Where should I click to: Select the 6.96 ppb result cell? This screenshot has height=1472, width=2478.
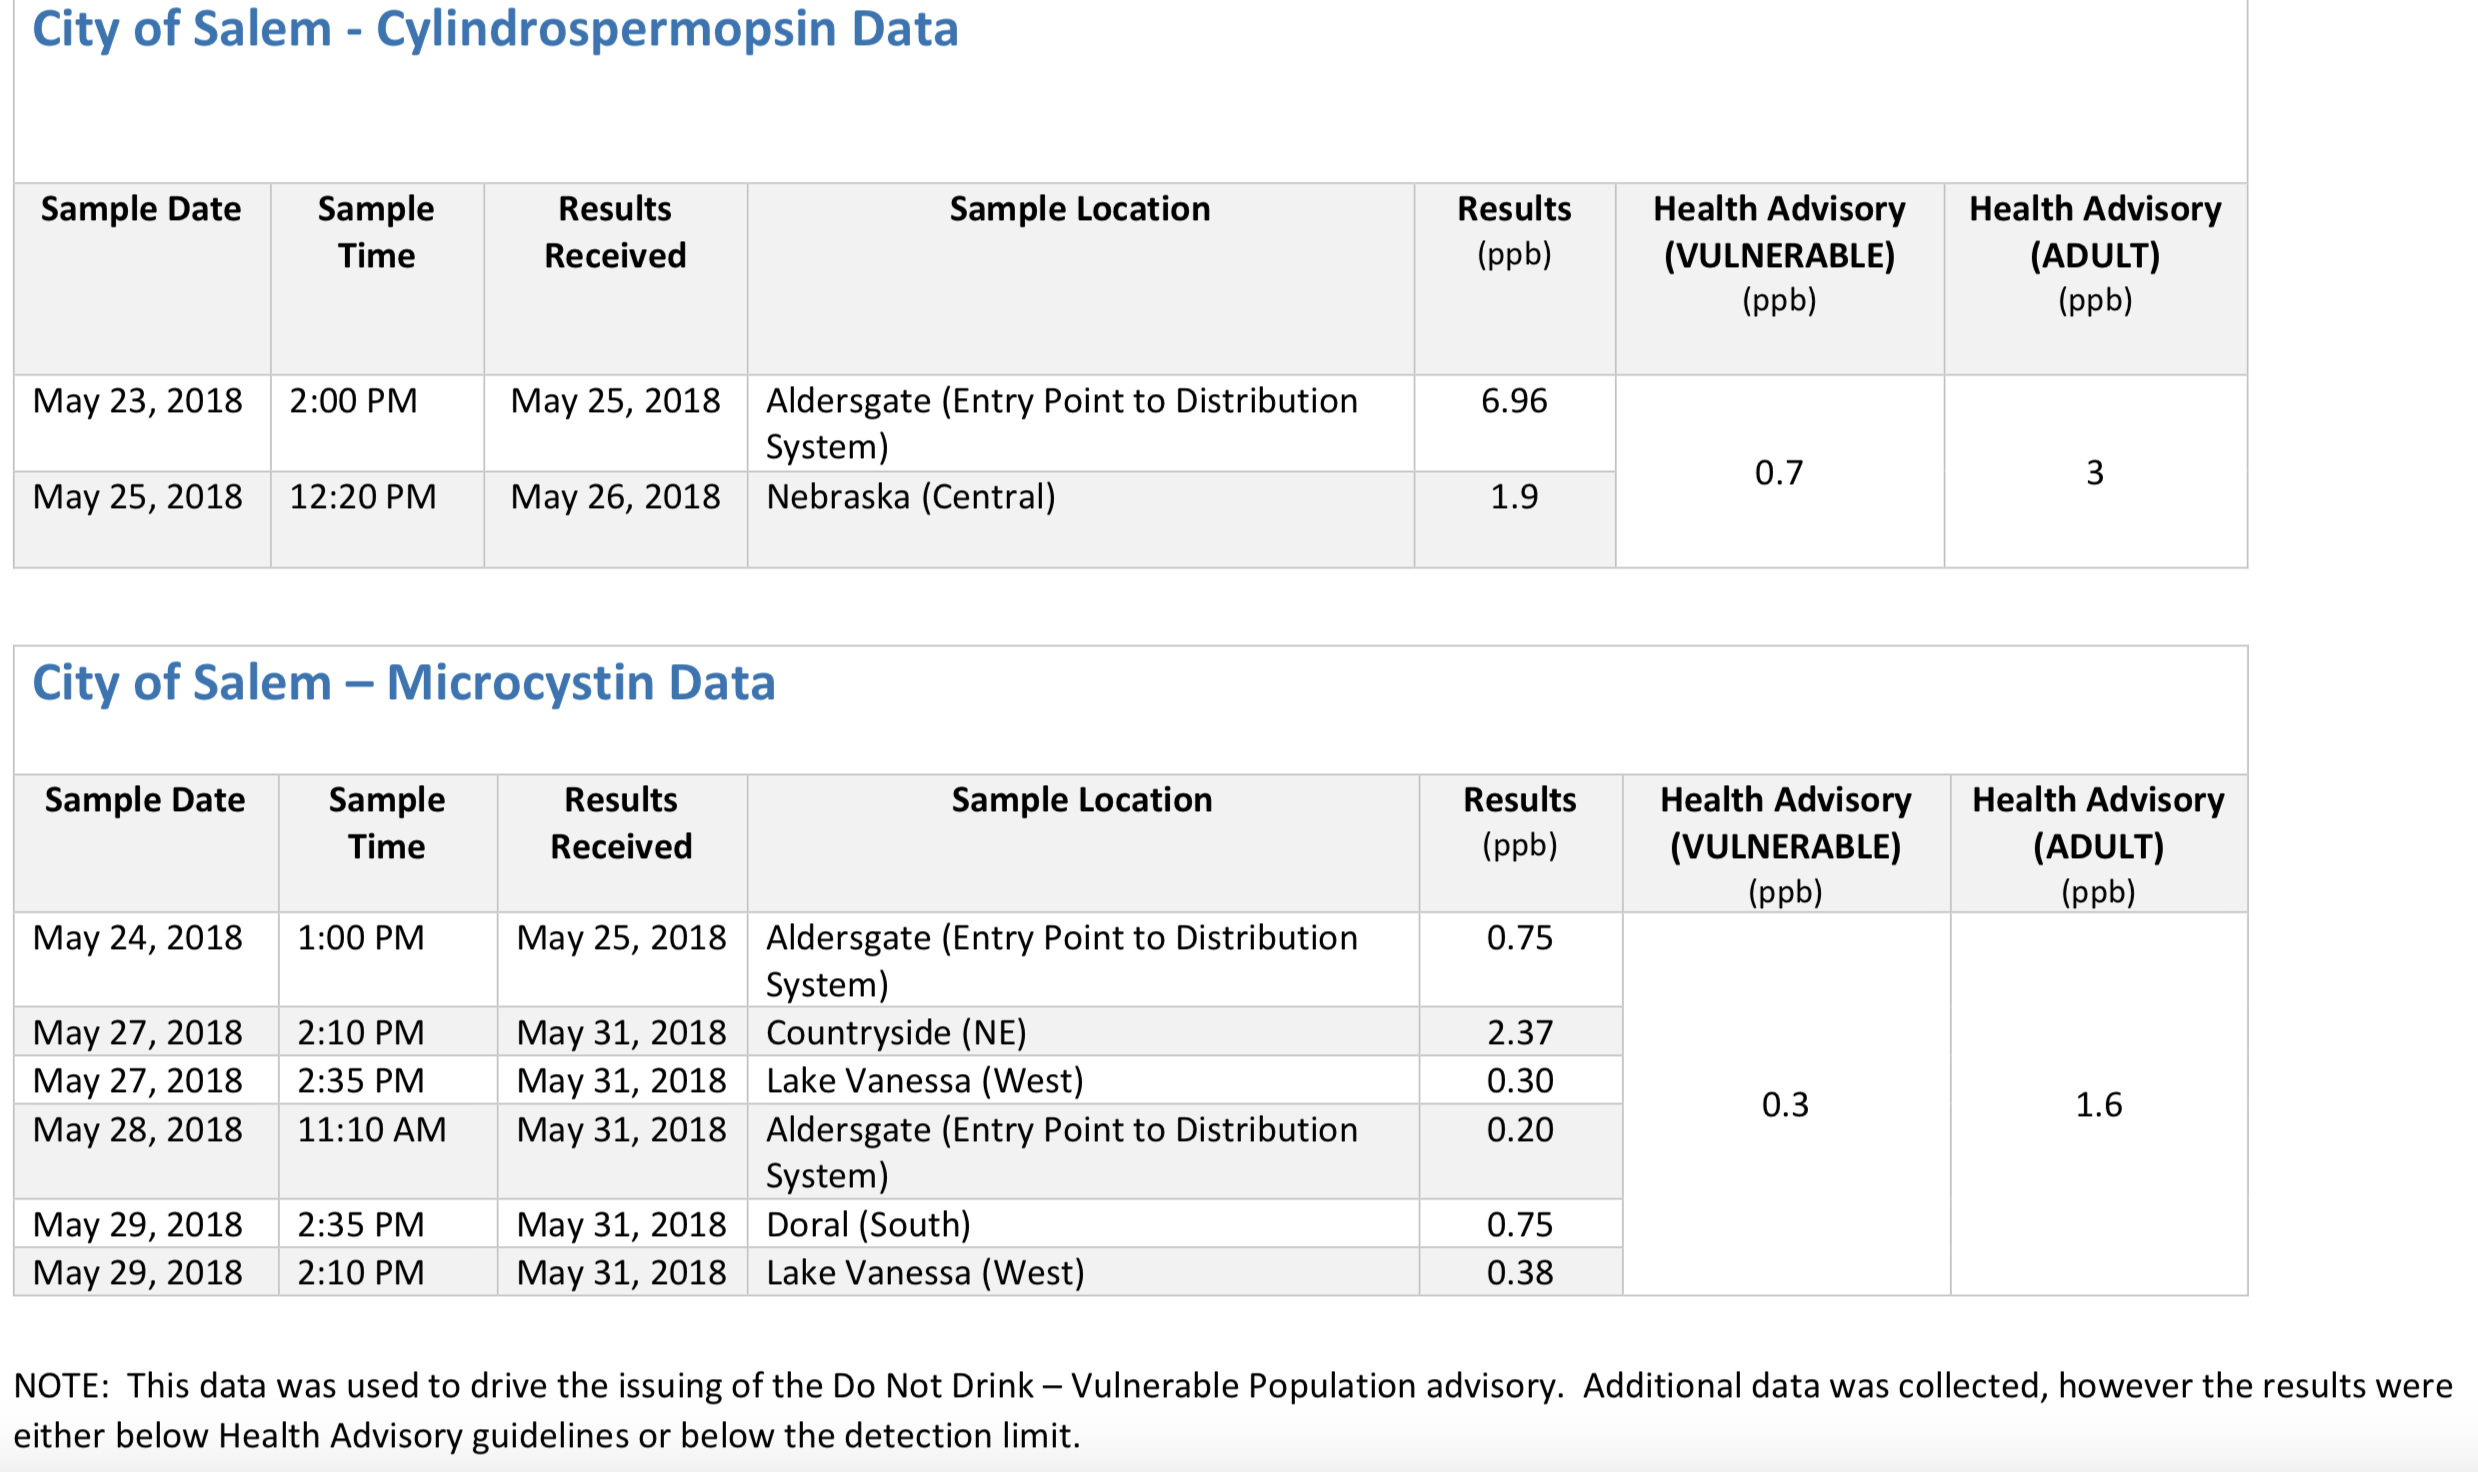click(x=1513, y=401)
